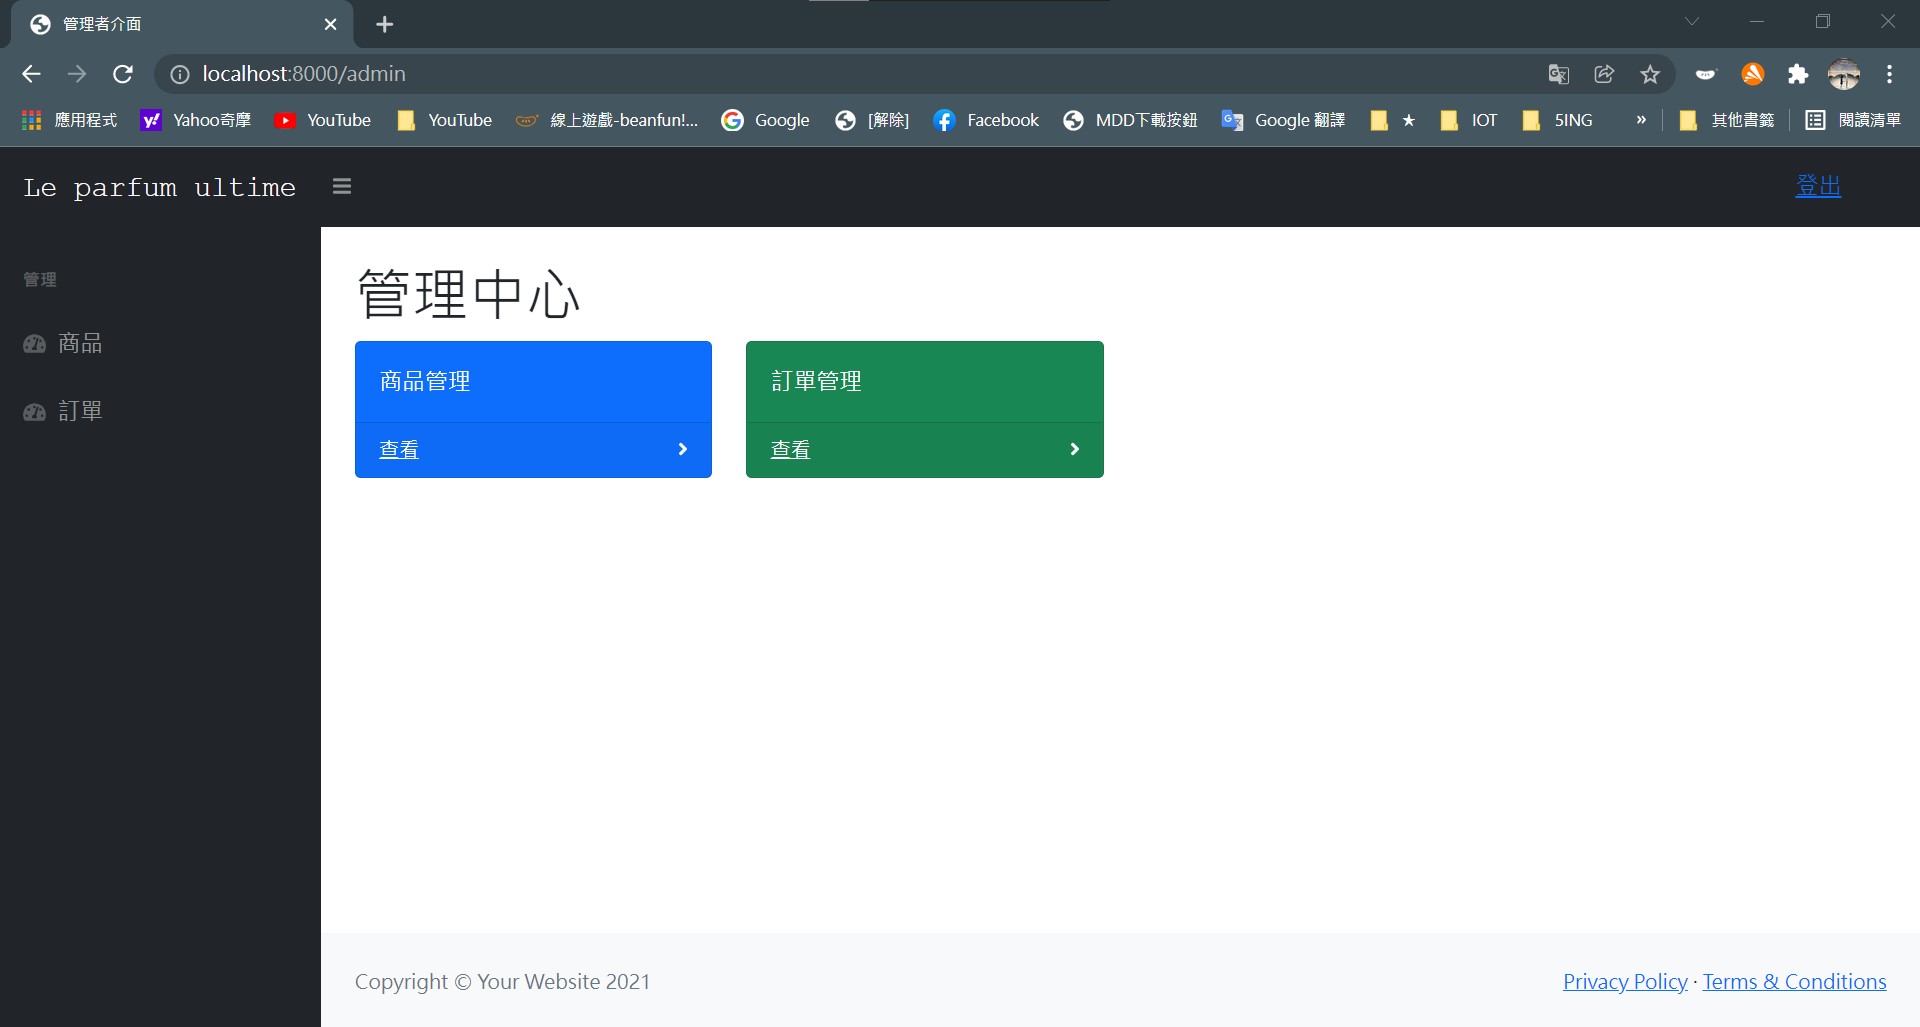Open 商品 in the sidebar

[x=80, y=343]
